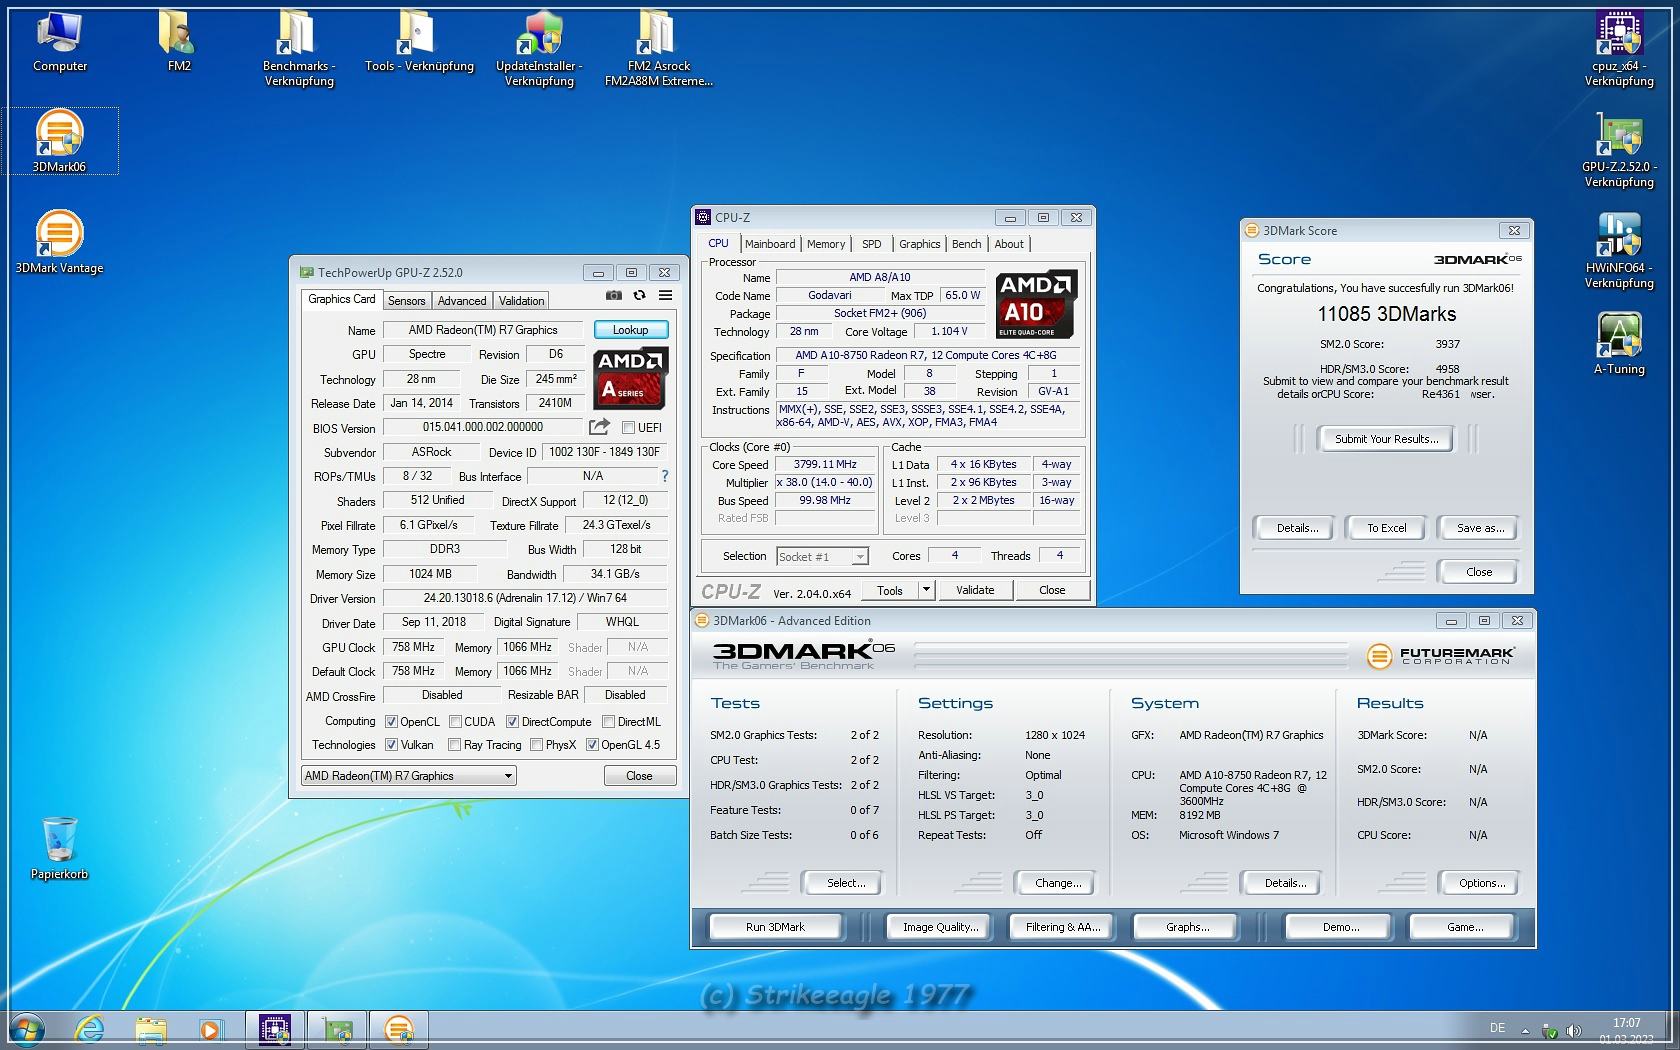This screenshot has width=1680, height=1050.
Task: Toggle CUDA checkbox
Action: [455, 722]
